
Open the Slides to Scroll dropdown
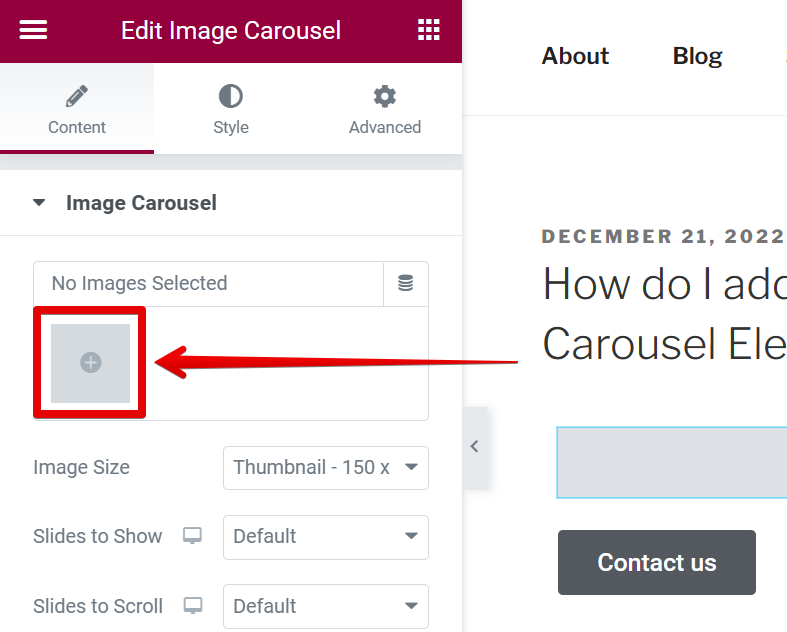(x=326, y=606)
